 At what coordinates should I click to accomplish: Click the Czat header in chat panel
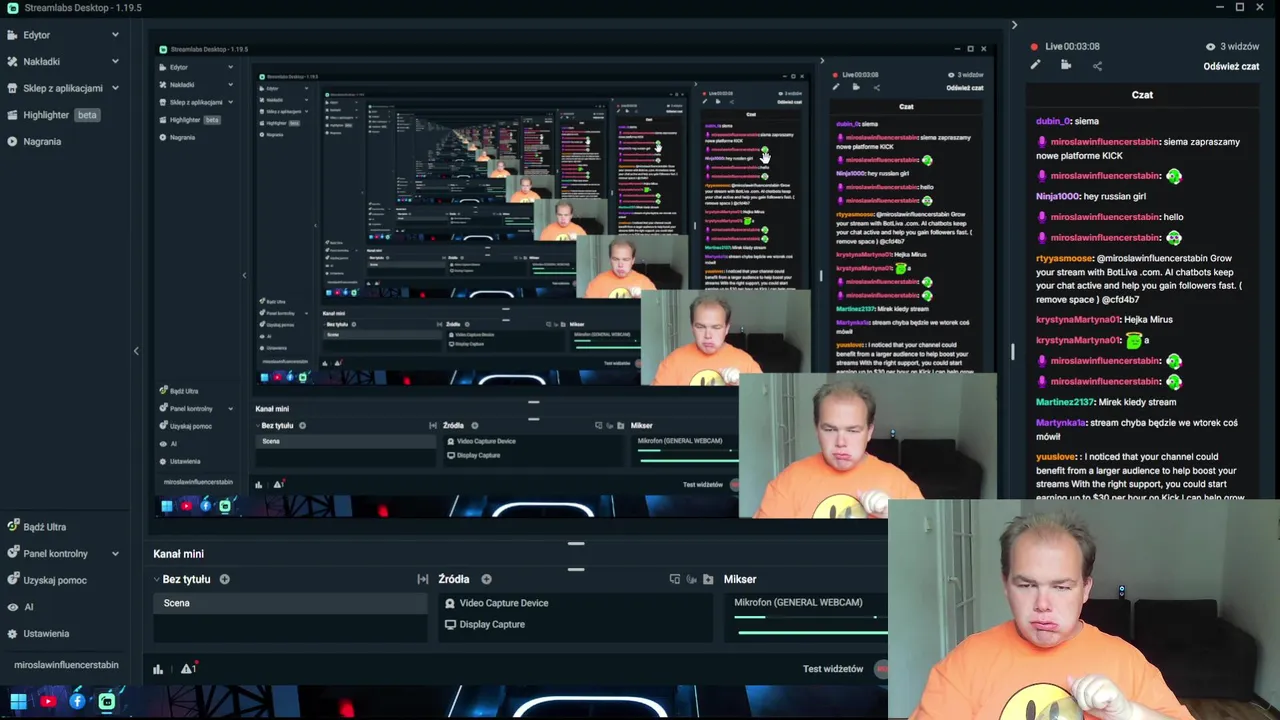tap(1142, 95)
